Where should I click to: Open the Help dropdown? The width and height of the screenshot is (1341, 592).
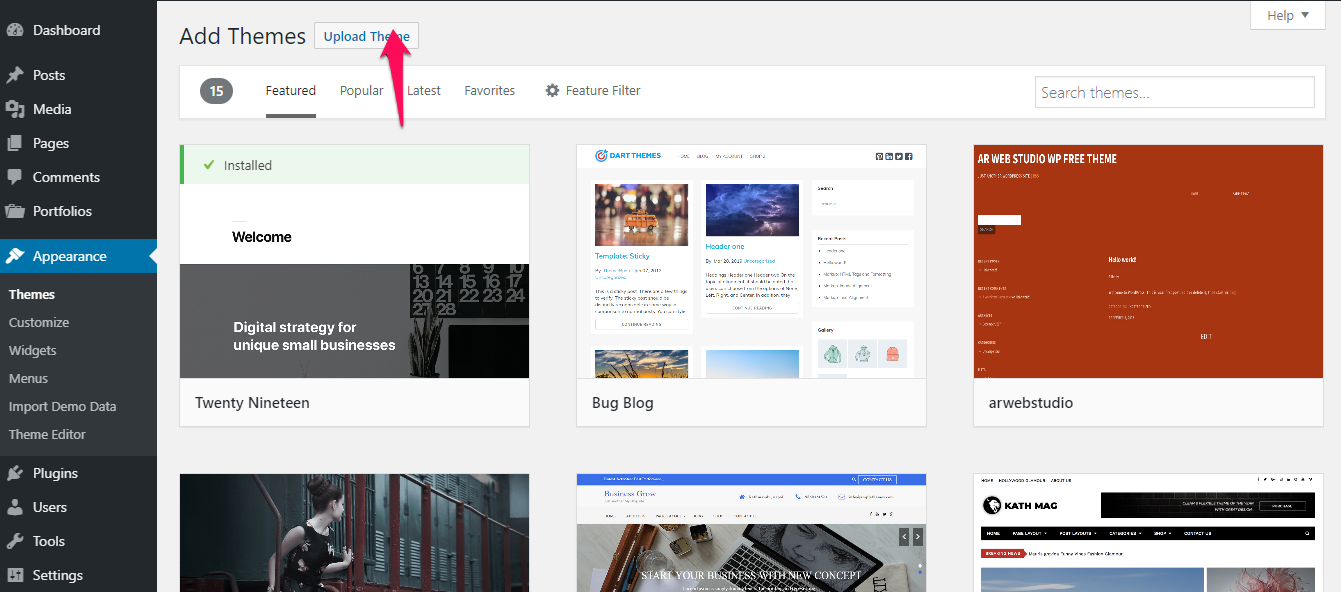[x=1287, y=15]
